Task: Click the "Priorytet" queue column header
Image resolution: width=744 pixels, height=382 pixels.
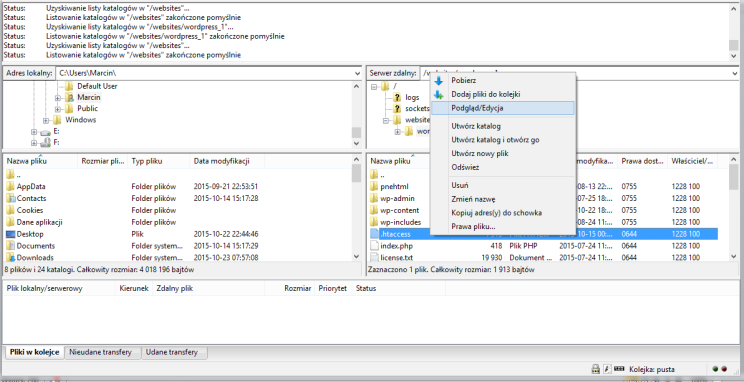Action: pos(333,289)
